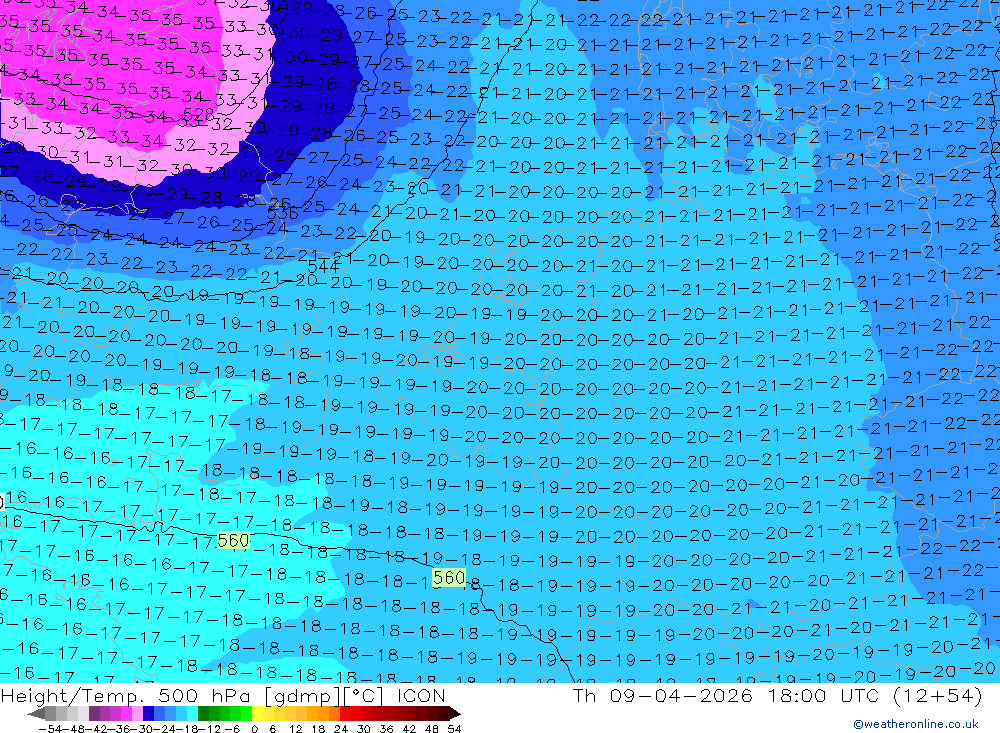
Task: Pick the dark green swatch at -18
Action: click(203, 713)
